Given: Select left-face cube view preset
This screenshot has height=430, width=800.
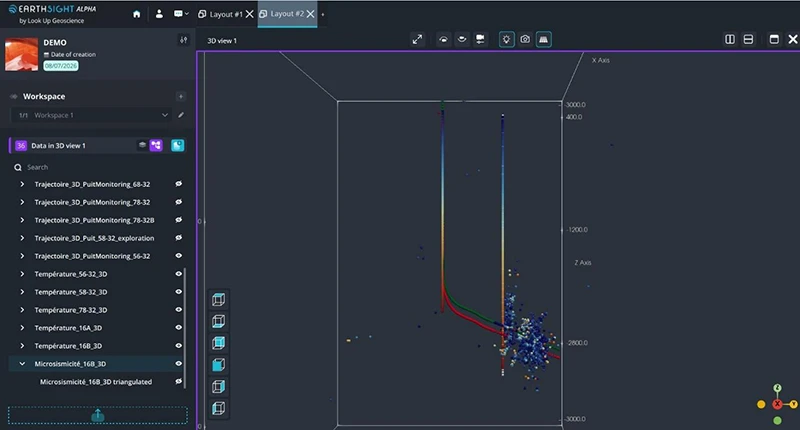Looking at the screenshot, I should [x=218, y=408].
